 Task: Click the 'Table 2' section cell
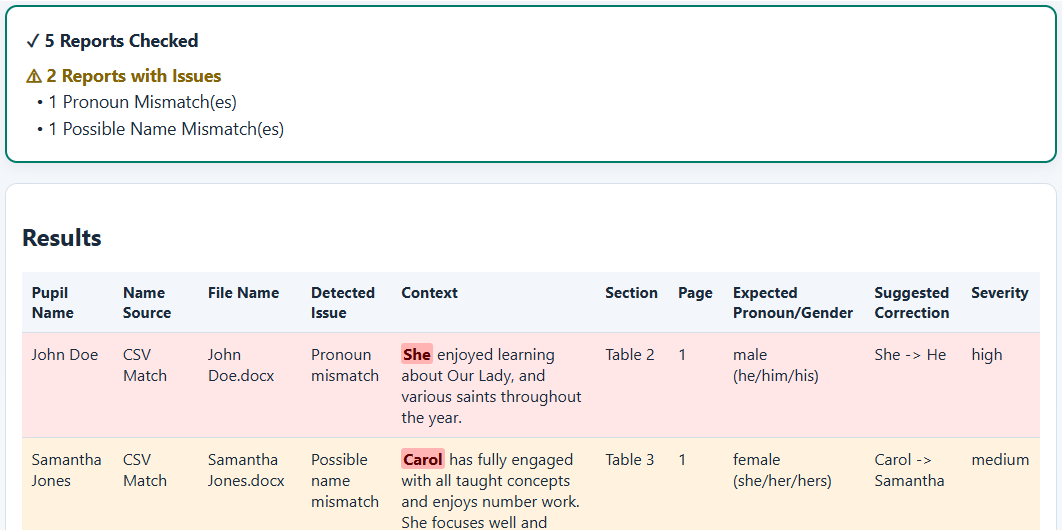tap(630, 355)
